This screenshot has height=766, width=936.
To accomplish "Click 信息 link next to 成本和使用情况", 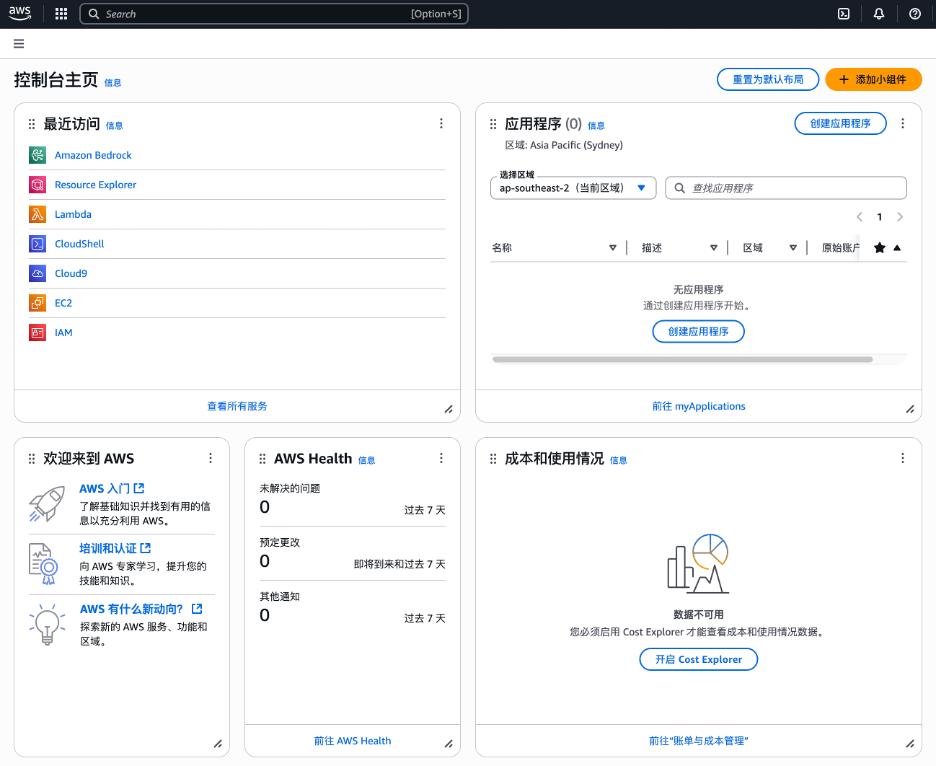I will (x=618, y=460).
